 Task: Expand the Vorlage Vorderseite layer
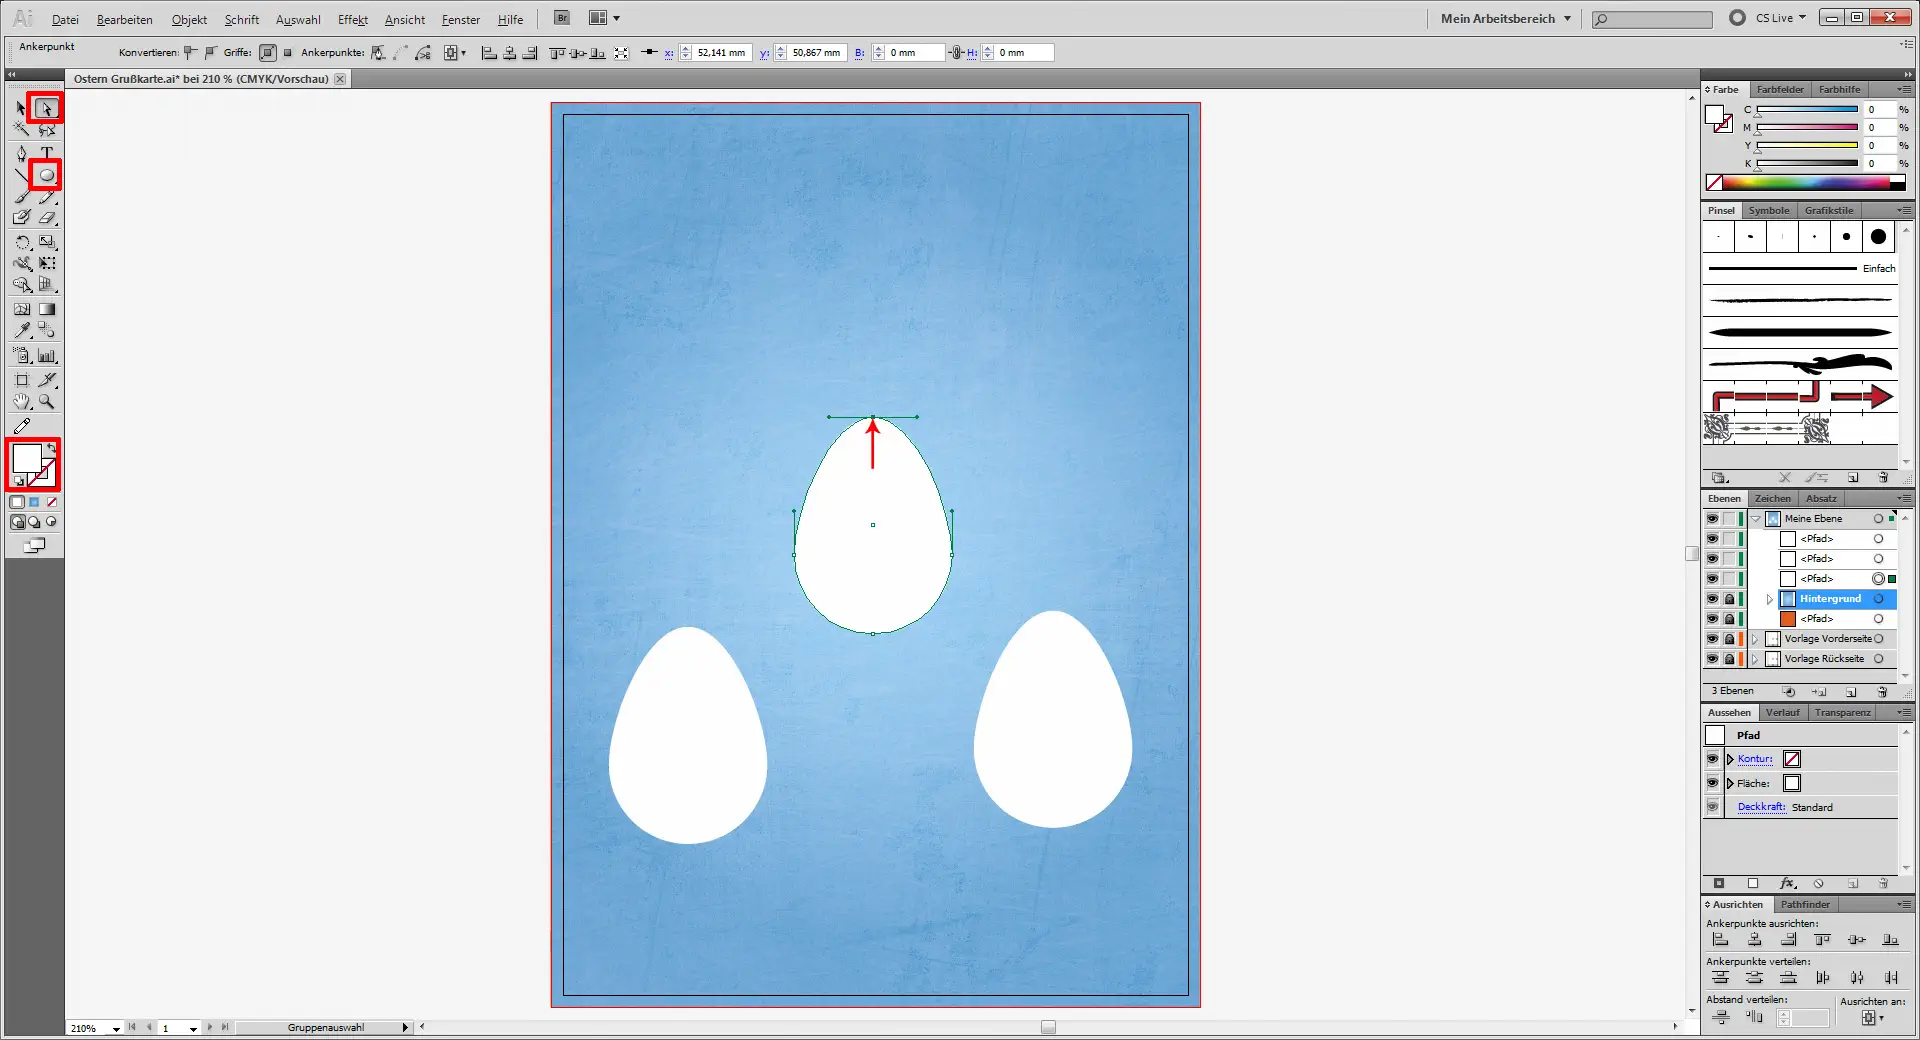point(1755,639)
